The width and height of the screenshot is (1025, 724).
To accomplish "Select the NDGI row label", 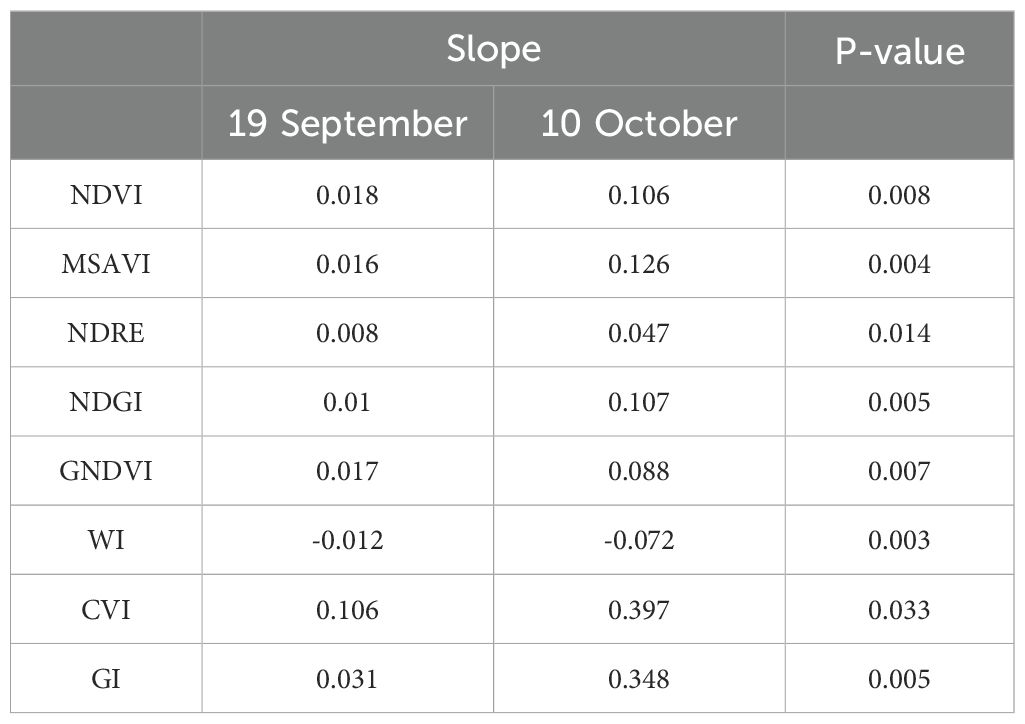I will (106, 402).
